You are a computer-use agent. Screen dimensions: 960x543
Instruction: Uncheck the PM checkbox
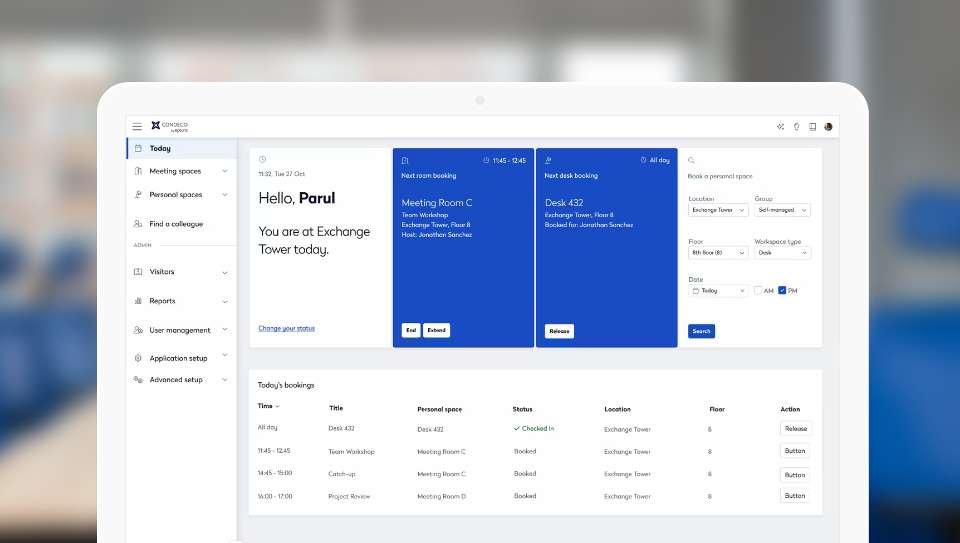(782, 291)
